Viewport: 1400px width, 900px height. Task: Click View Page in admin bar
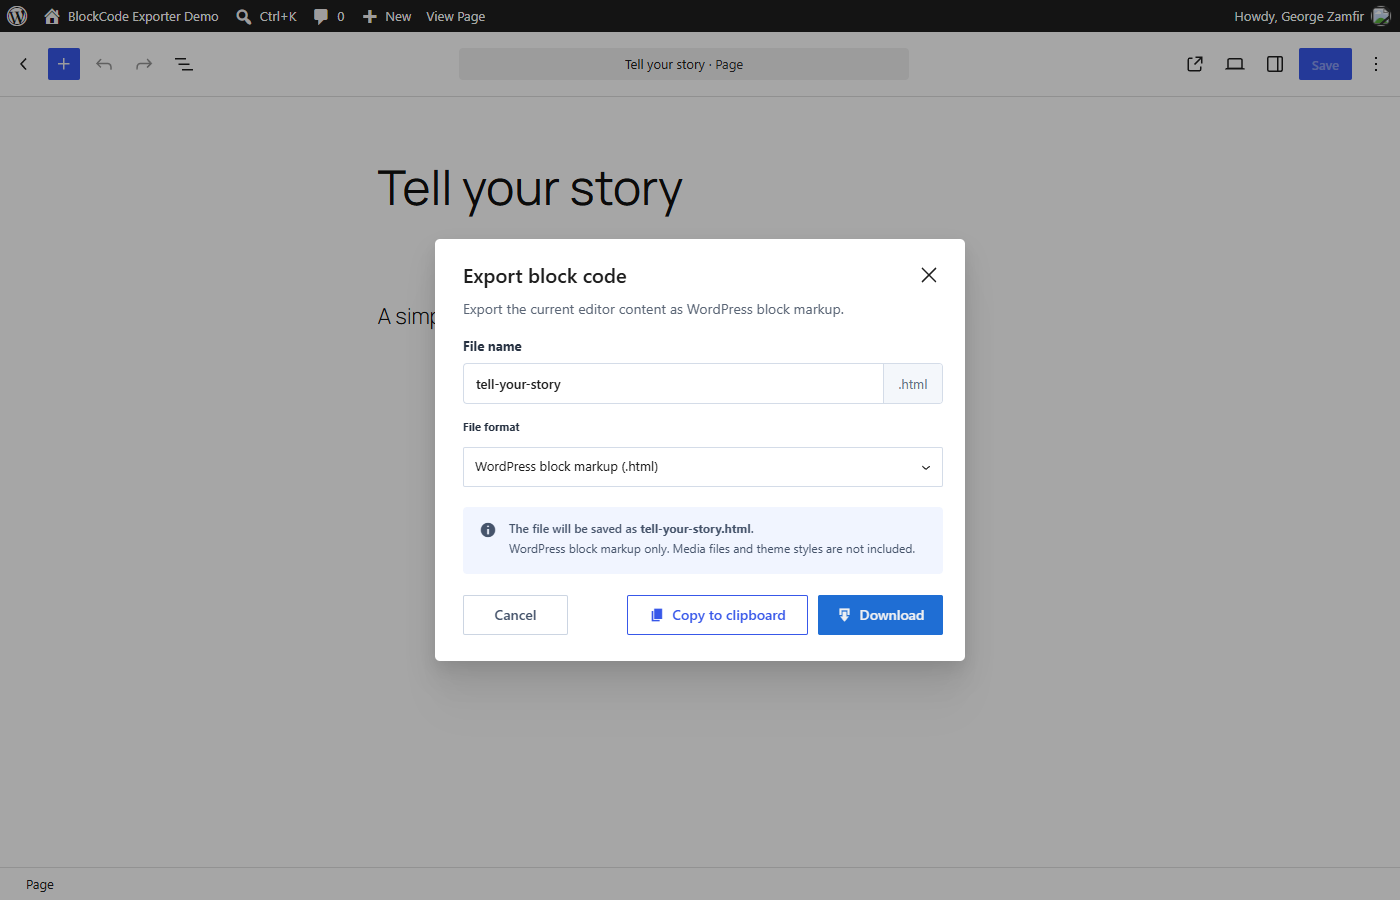pyautogui.click(x=455, y=16)
